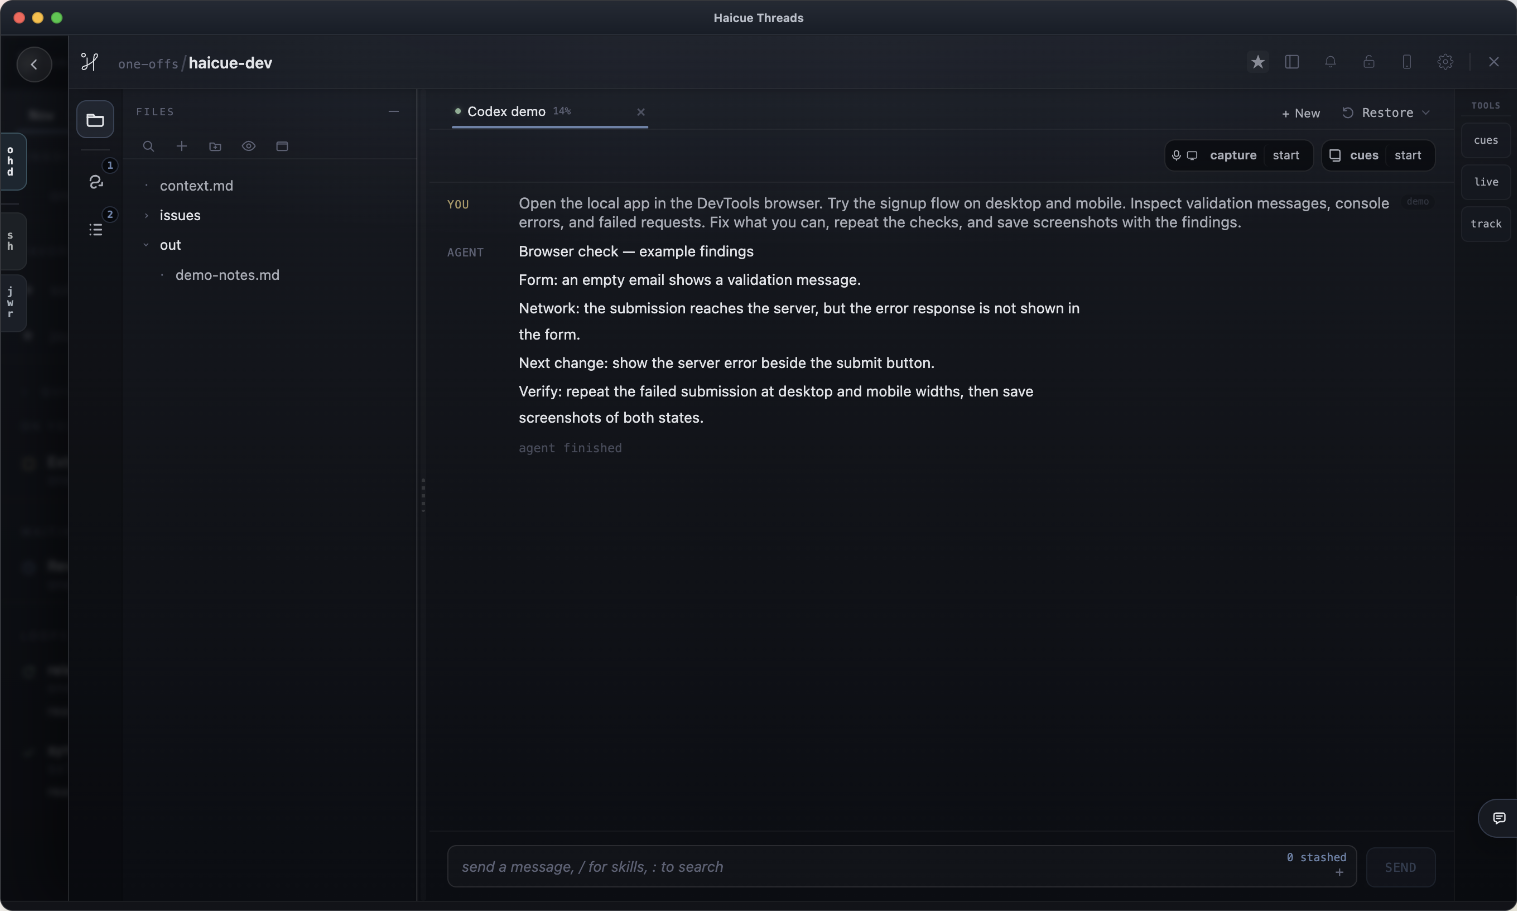Toggle the unlock padlock icon
1517x911 pixels.
pos(1369,62)
